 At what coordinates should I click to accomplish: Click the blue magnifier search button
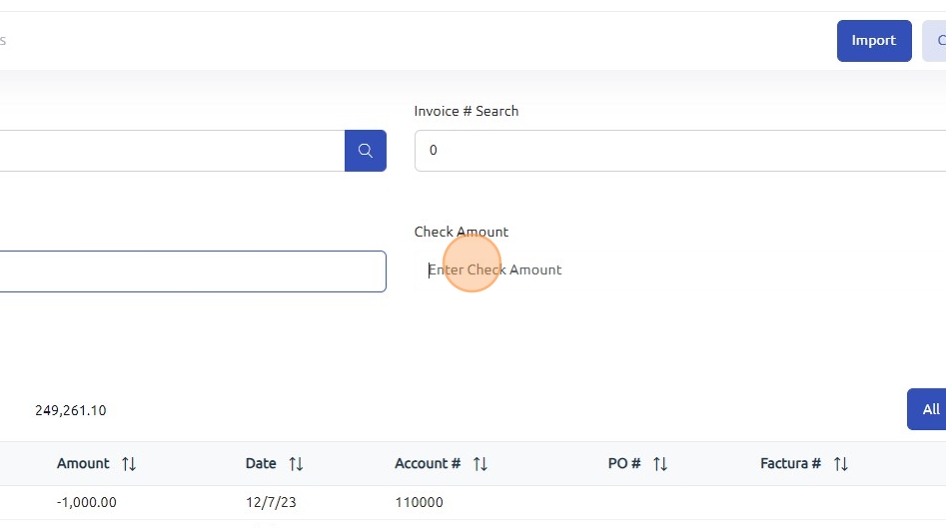click(x=365, y=151)
